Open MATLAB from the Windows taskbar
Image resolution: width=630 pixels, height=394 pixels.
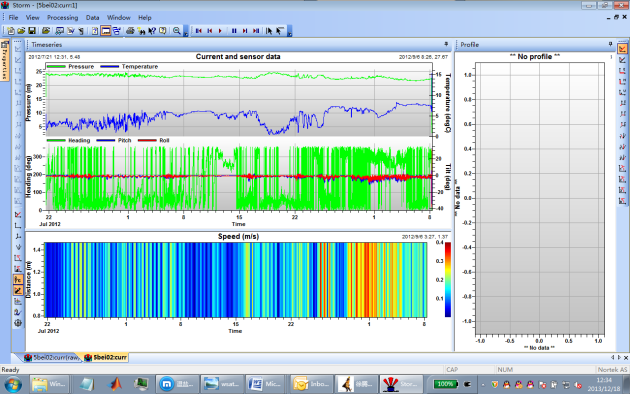pyautogui.click(x=115, y=384)
